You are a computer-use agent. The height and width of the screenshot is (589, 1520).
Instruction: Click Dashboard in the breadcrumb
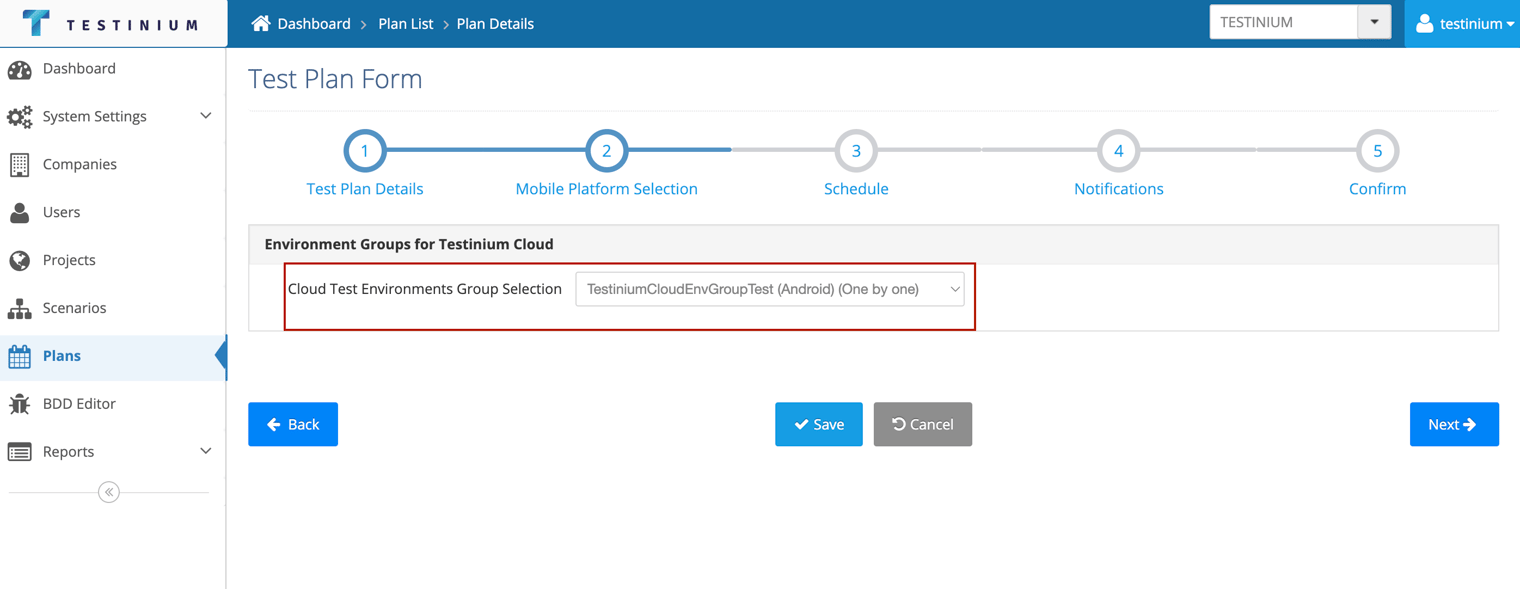(314, 23)
